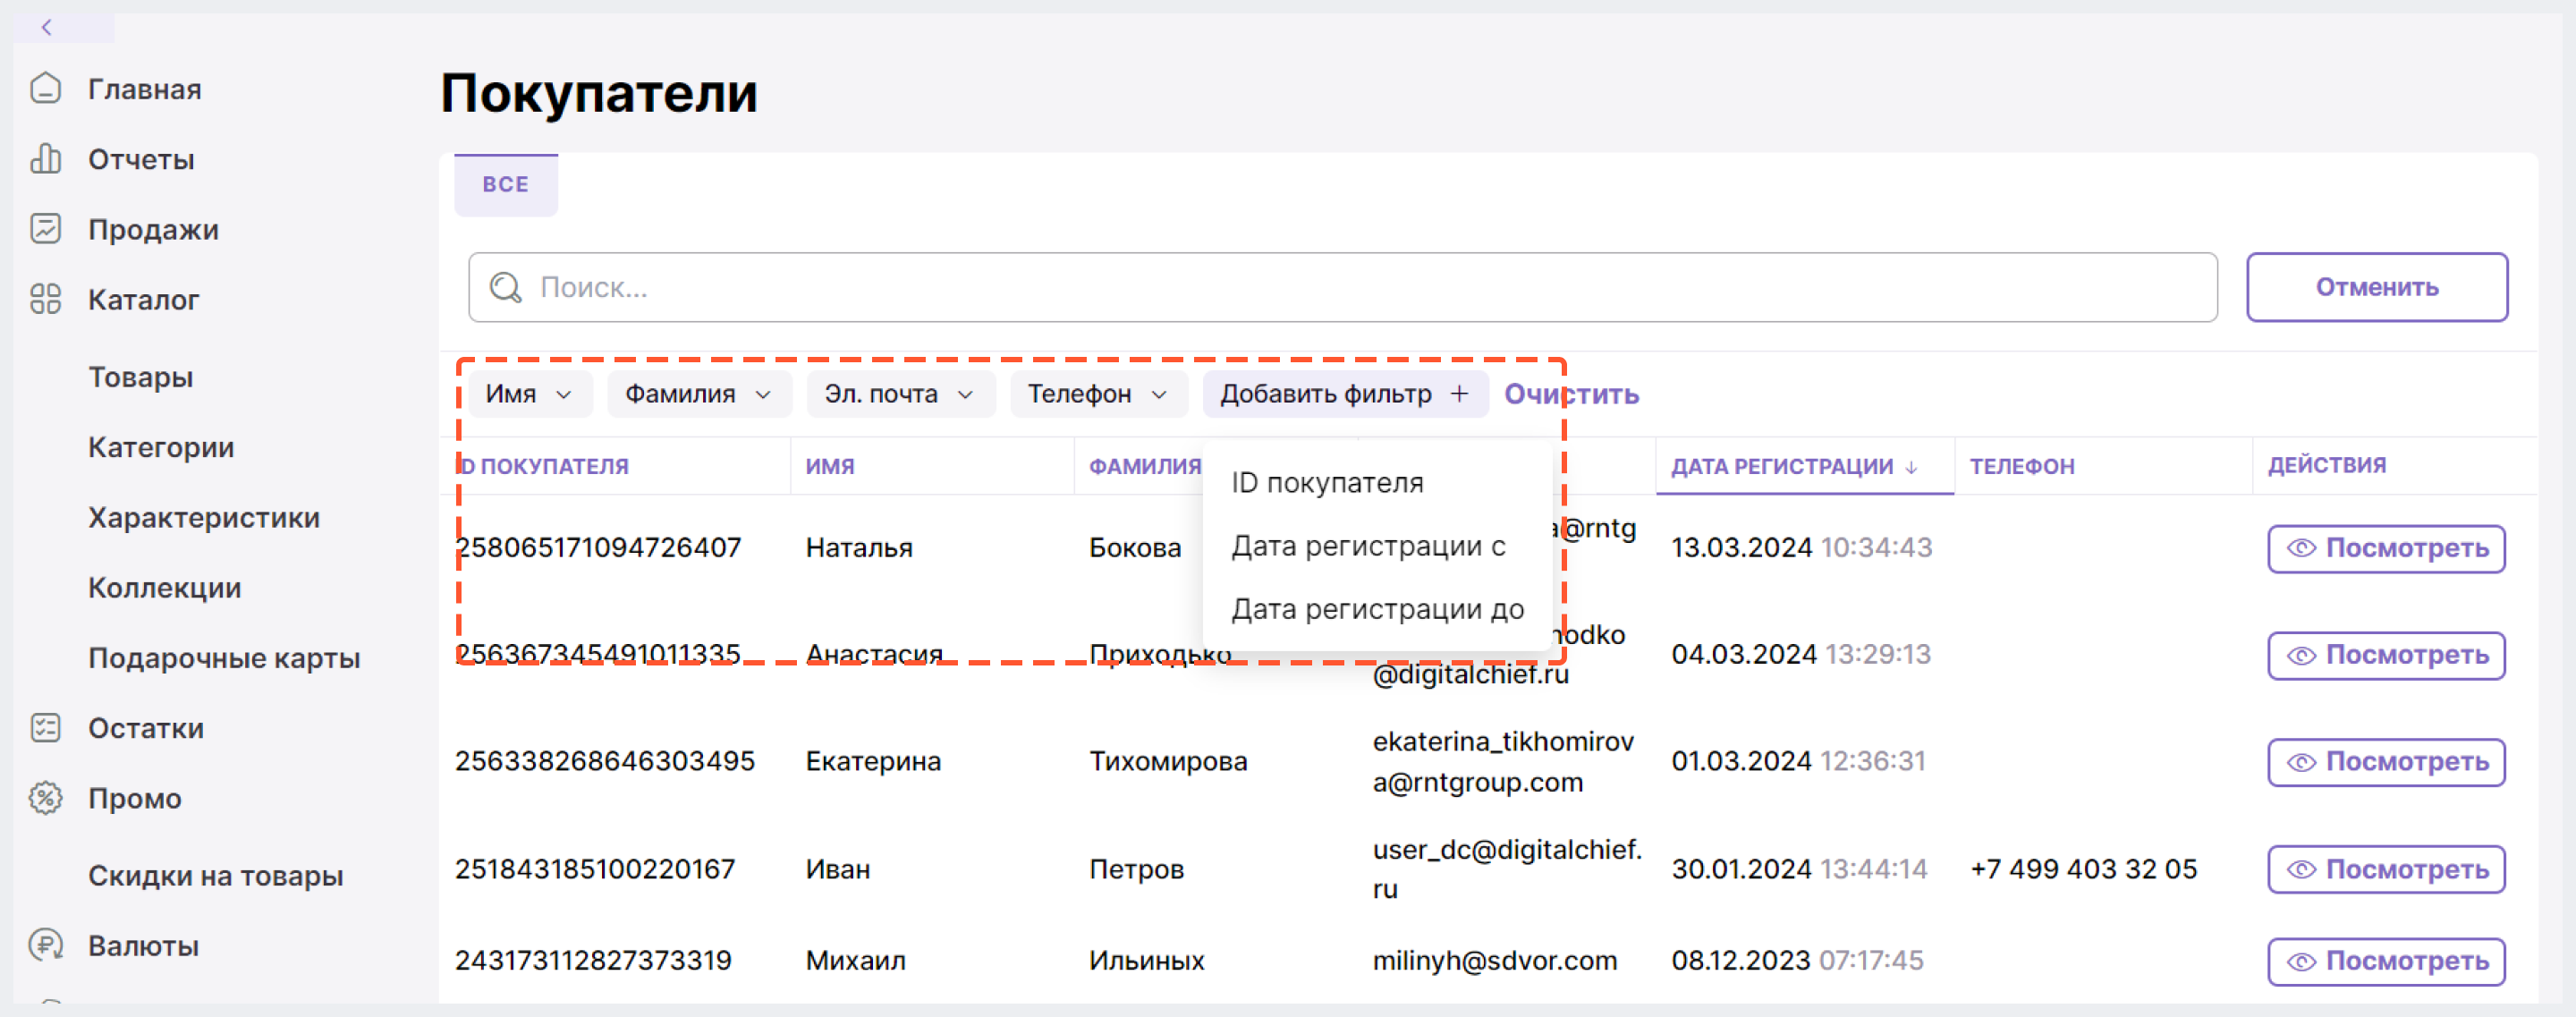Click Посмотреть for Иван Петров

(x=2386, y=869)
